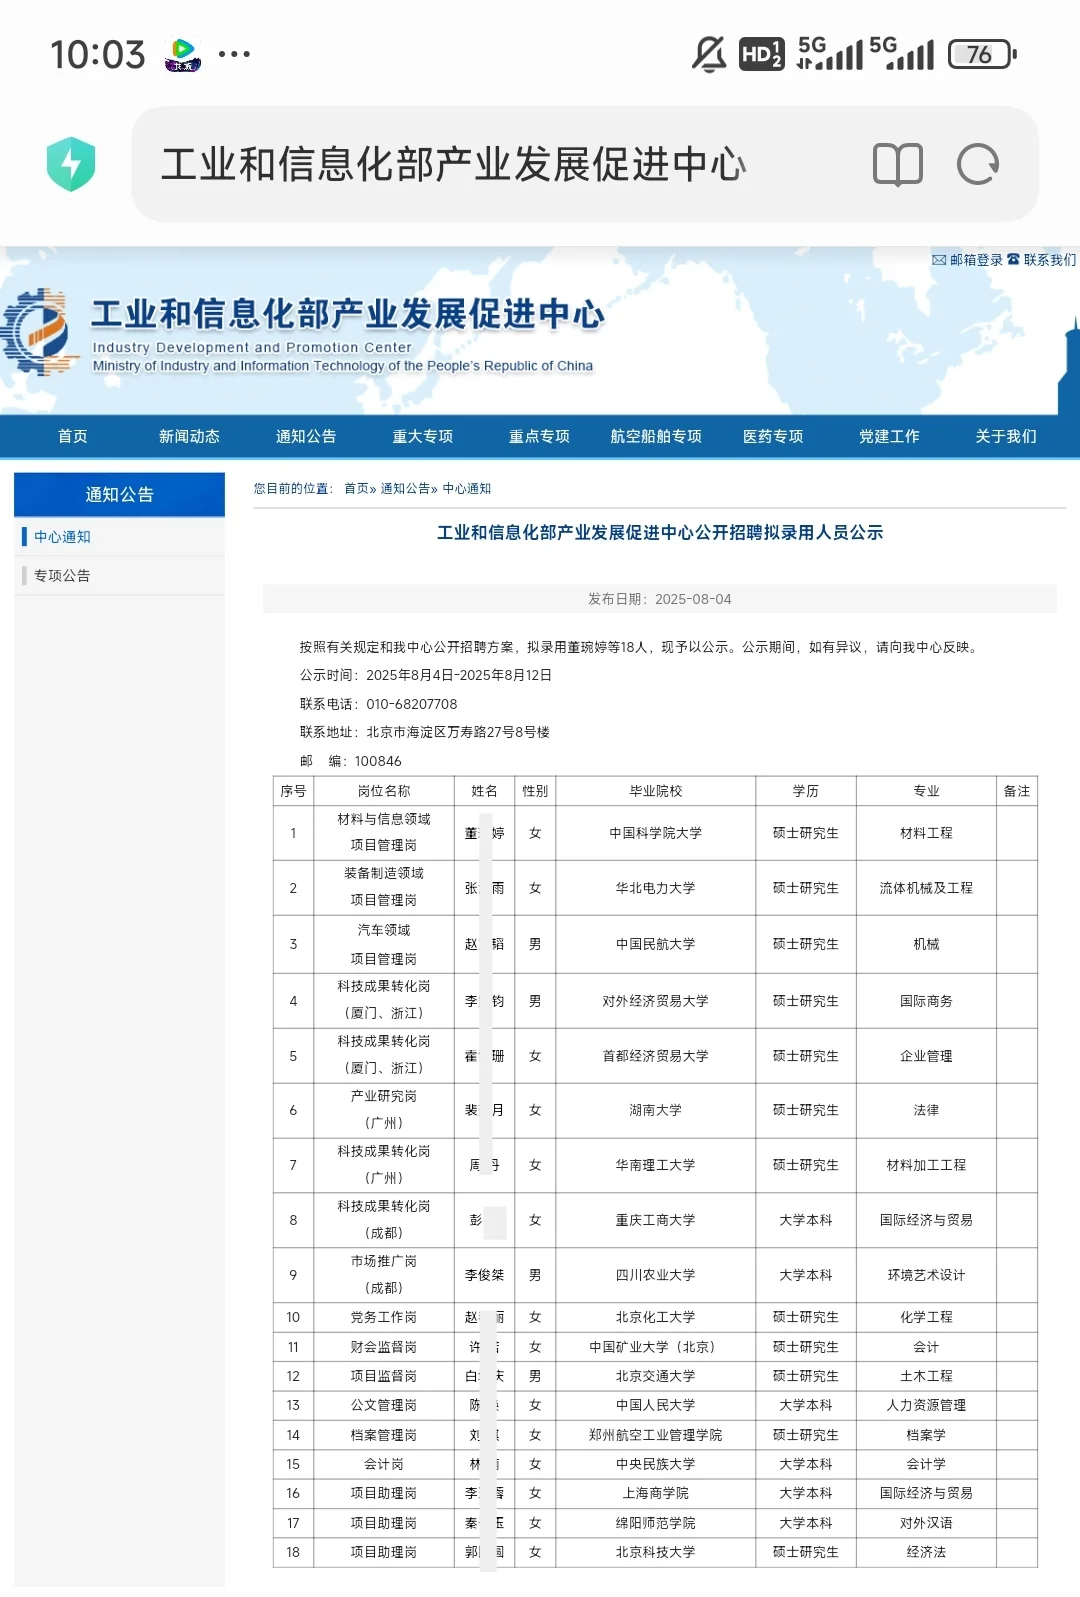
Task: Open 联系我们 contact link
Action: coord(1042,260)
